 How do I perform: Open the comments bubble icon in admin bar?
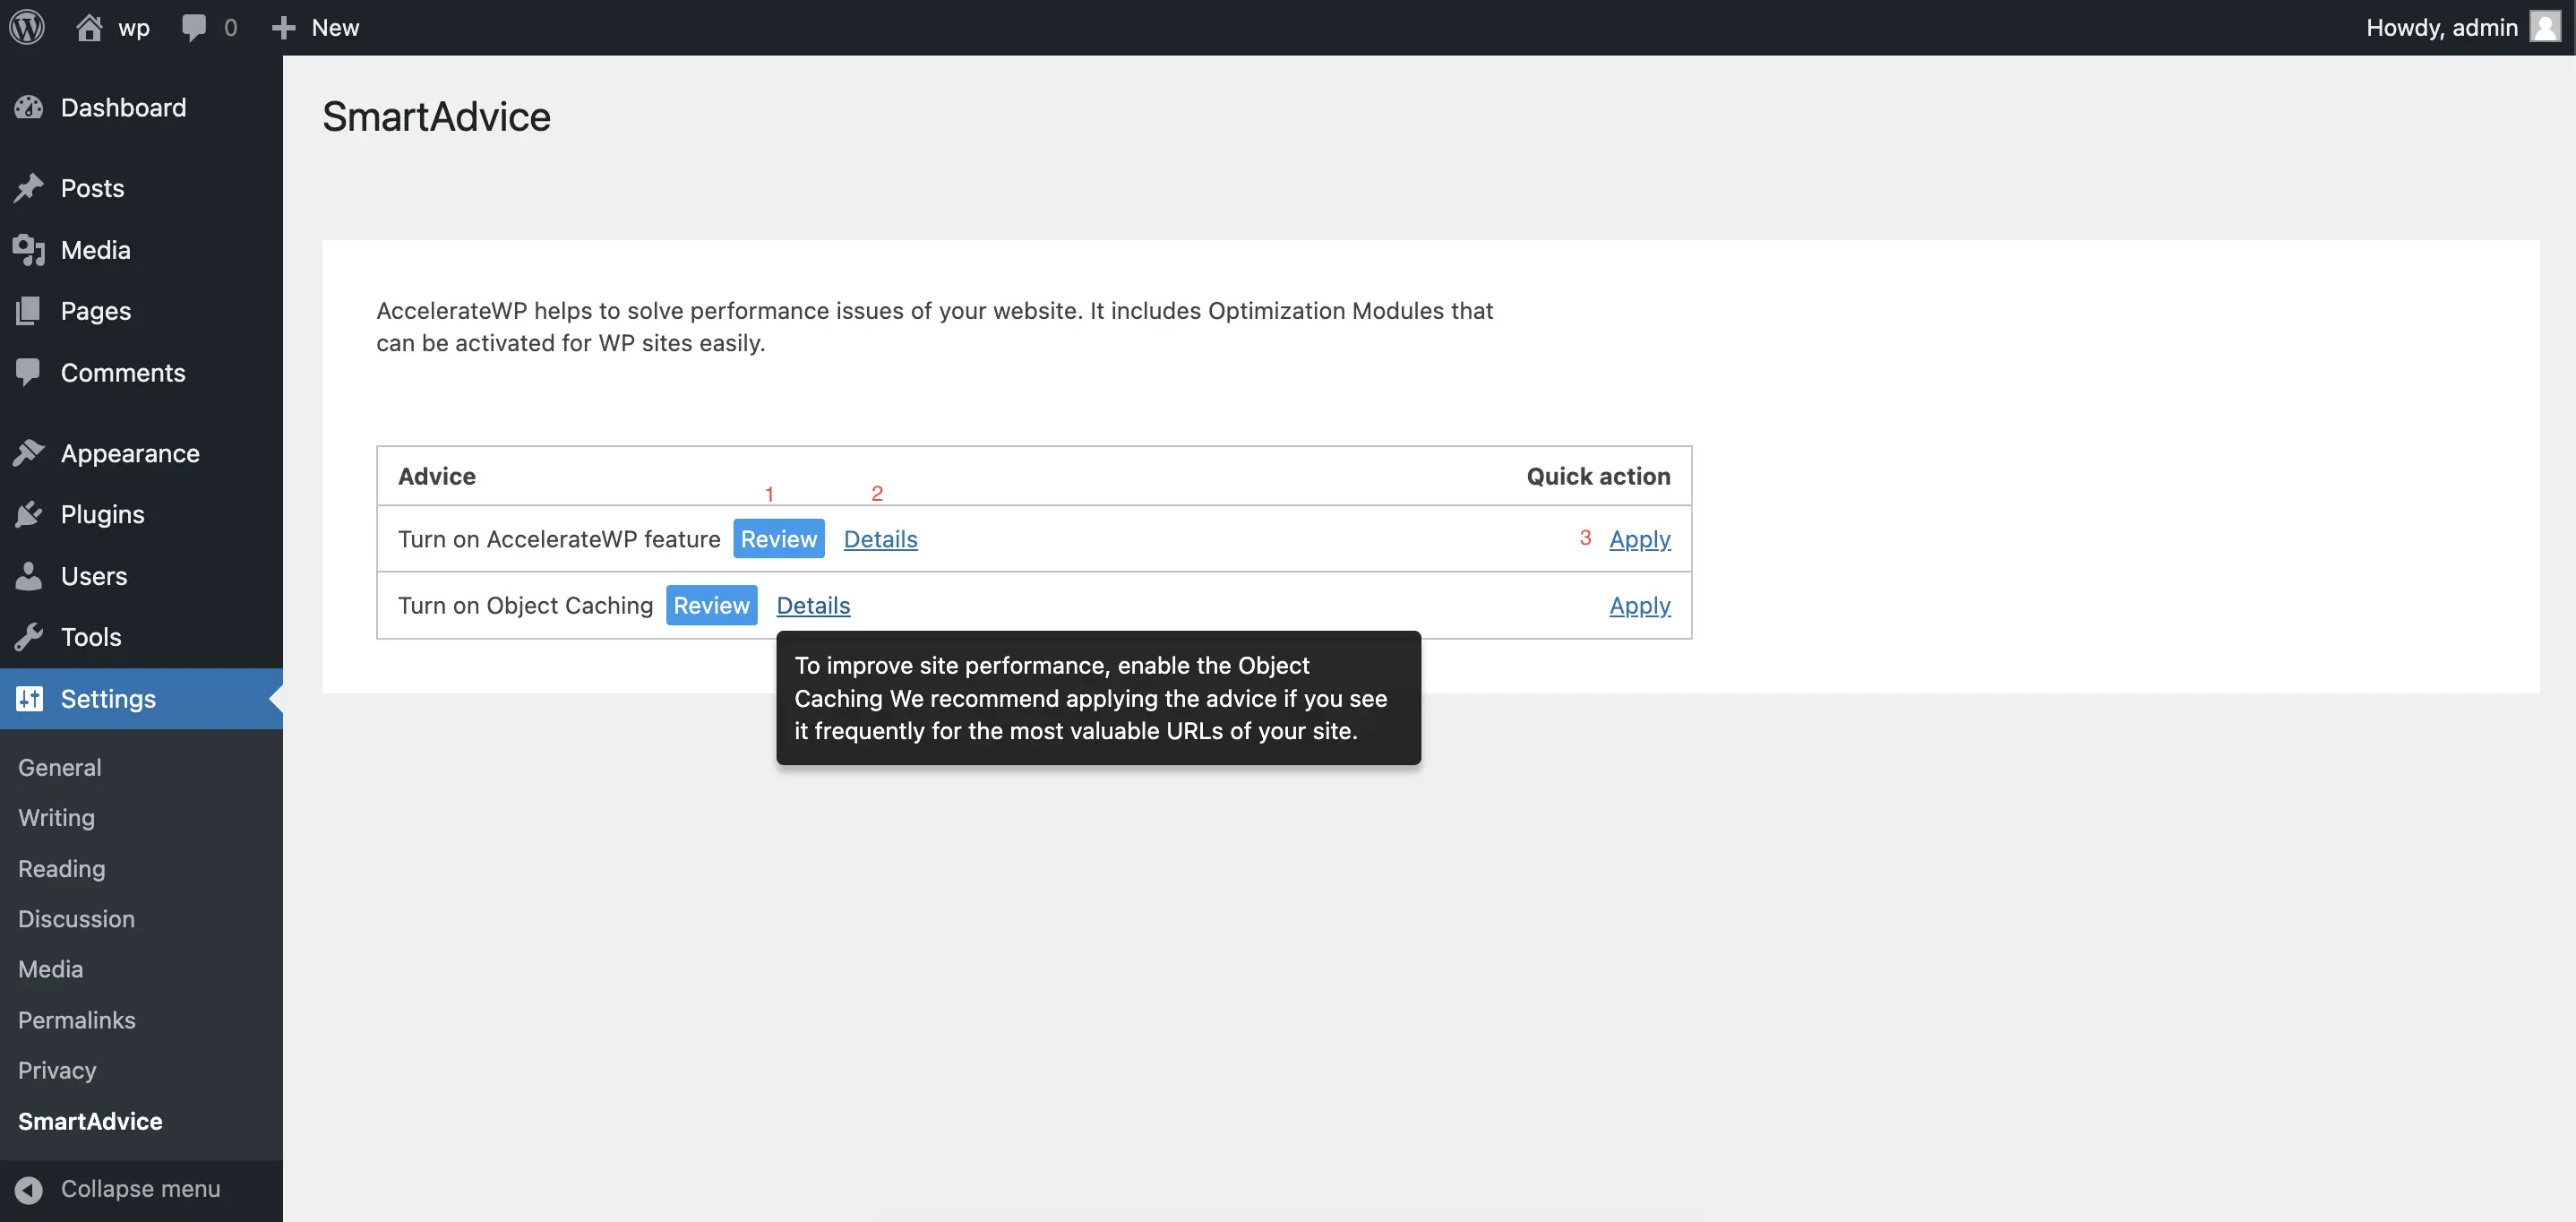[194, 27]
